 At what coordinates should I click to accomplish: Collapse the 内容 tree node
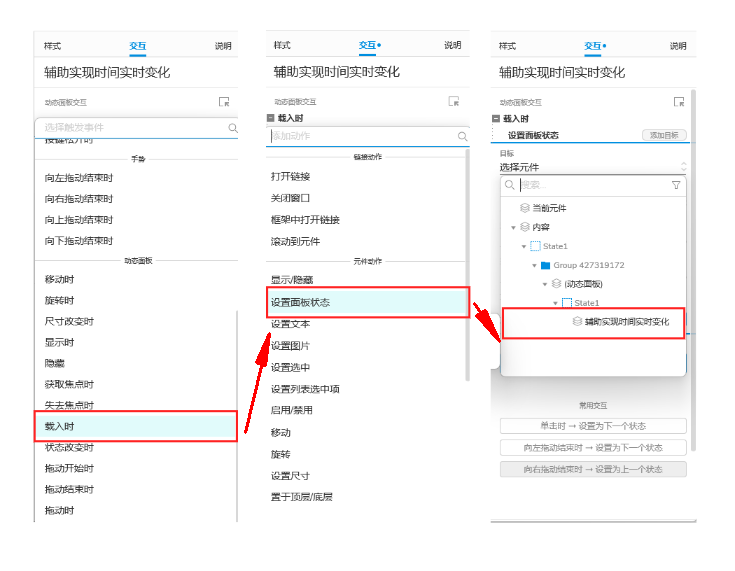513,228
